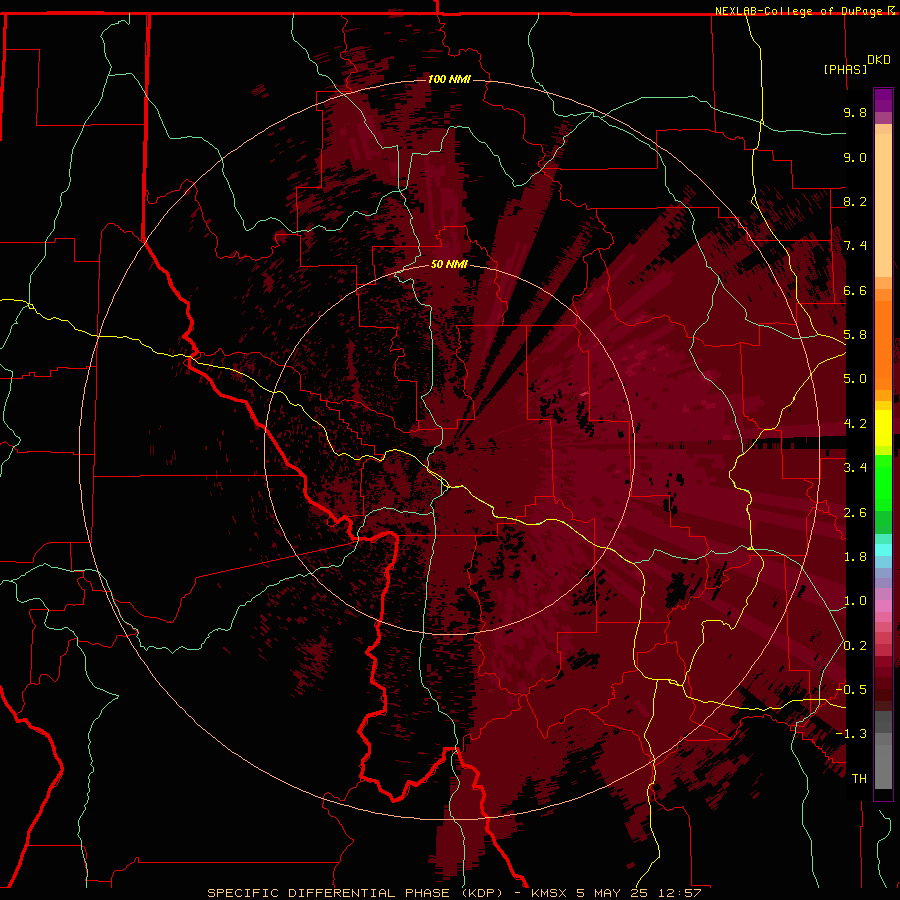Image resolution: width=900 pixels, height=900 pixels.
Task: Click the 1.8 value on the scale
Action: [x=855, y=557]
